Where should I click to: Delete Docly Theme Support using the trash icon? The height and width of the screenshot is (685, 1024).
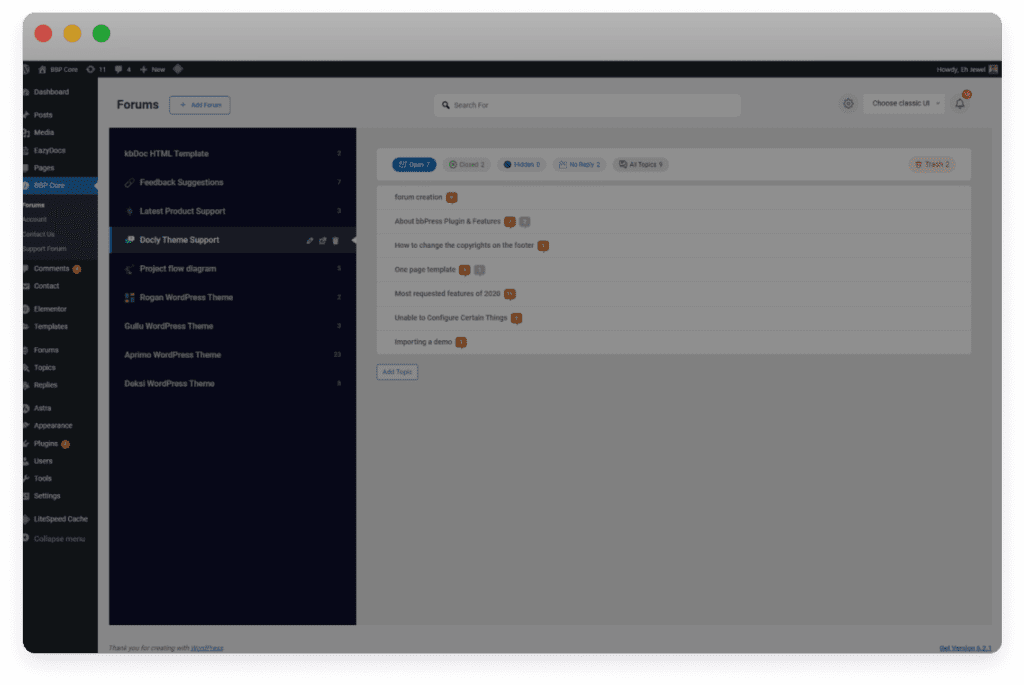pyautogui.click(x=336, y=240)
